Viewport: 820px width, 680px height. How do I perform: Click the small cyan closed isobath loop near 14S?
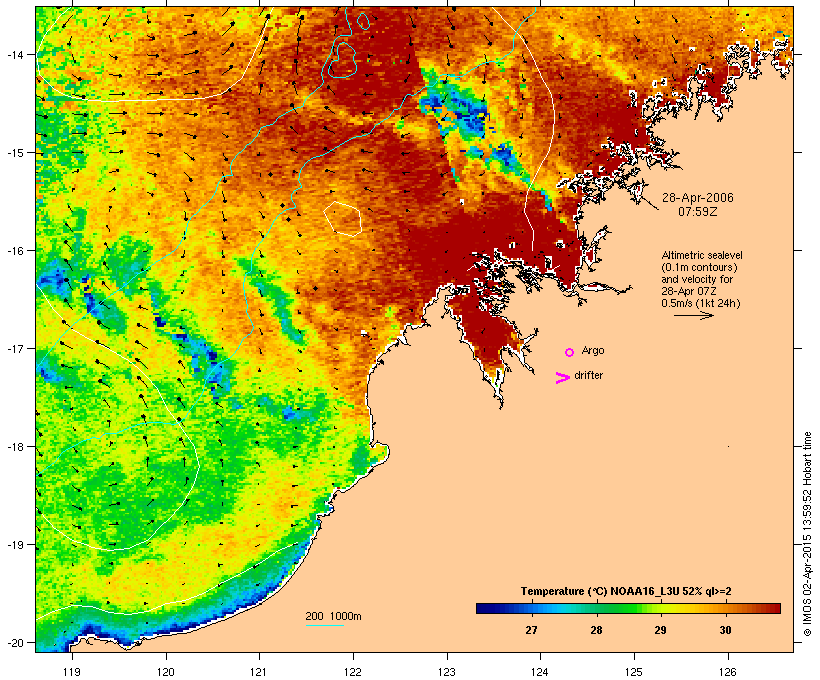pyautogui.click(x=343, y=61)
